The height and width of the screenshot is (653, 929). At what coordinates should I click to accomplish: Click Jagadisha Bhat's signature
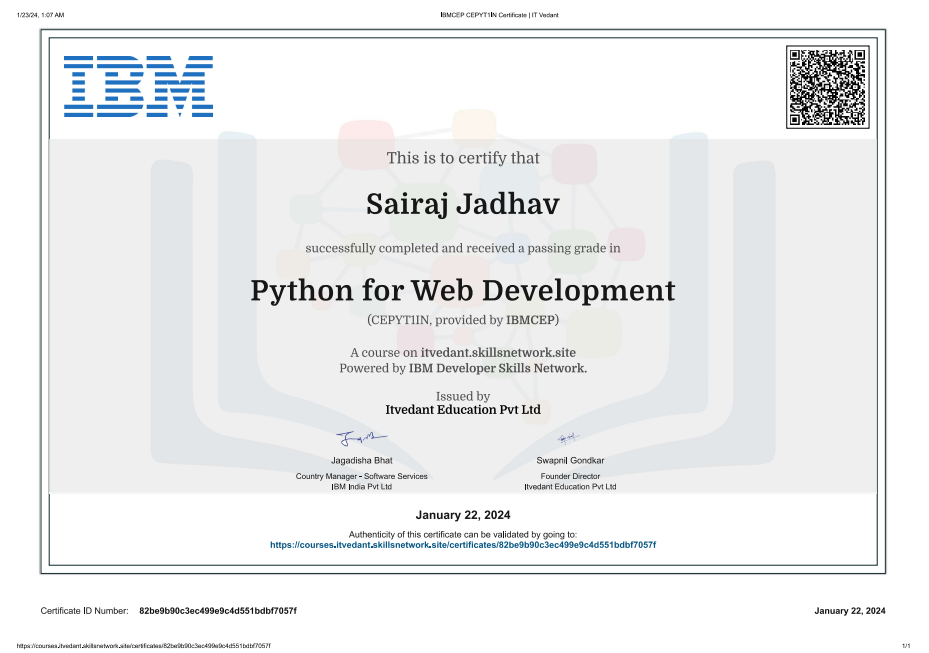click(x=361, y=438)
